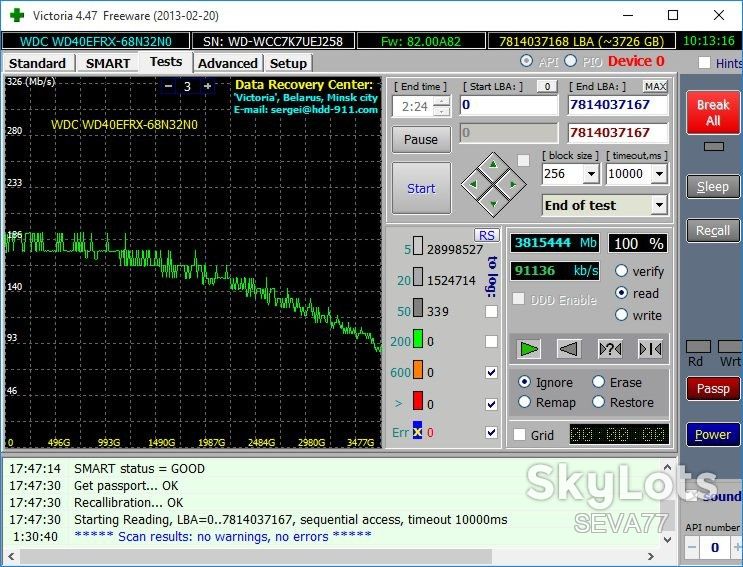Open the Setup tab
Screen dimensions: 743x567
288,63
